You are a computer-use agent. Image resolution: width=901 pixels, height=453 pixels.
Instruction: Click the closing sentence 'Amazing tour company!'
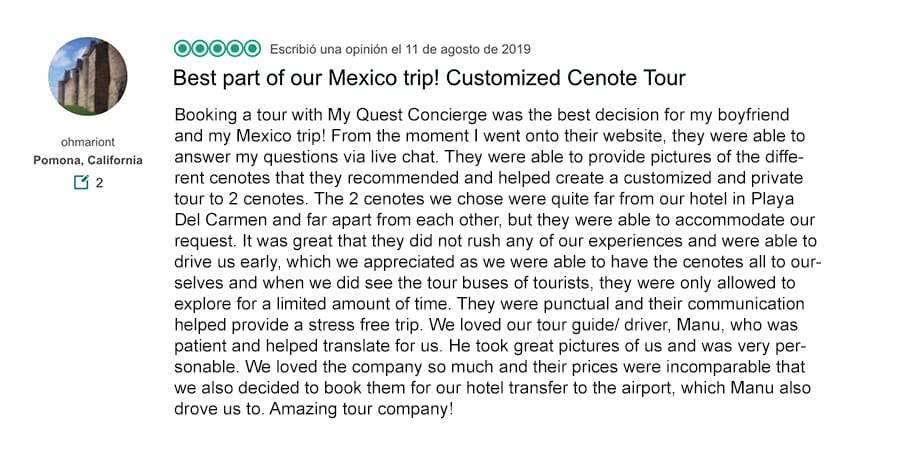(x=361, y=409)
